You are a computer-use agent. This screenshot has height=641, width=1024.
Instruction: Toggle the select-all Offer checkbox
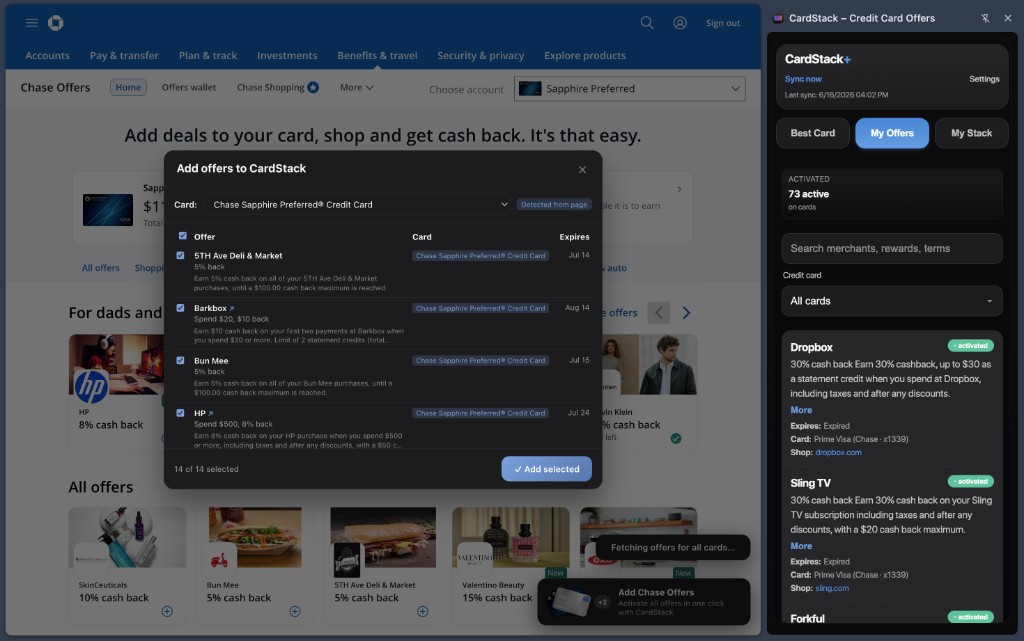pos(183,236)
